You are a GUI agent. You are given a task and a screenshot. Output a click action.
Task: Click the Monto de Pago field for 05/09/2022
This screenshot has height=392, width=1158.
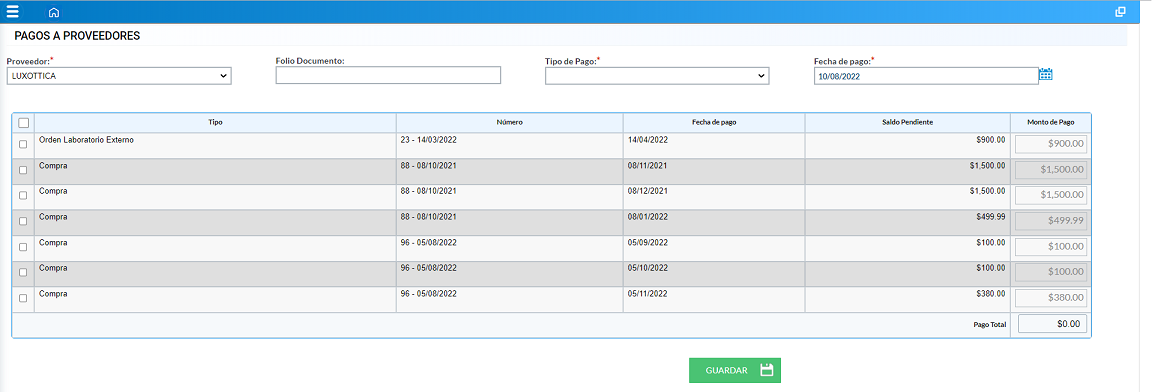click(x=1051, y=247)
